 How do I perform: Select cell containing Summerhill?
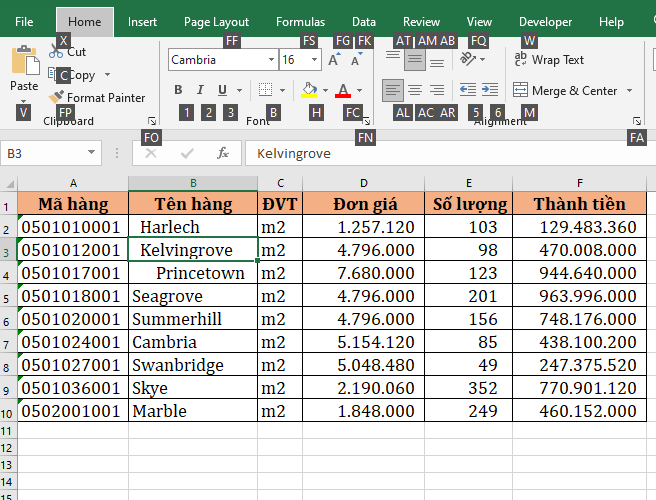192,319
